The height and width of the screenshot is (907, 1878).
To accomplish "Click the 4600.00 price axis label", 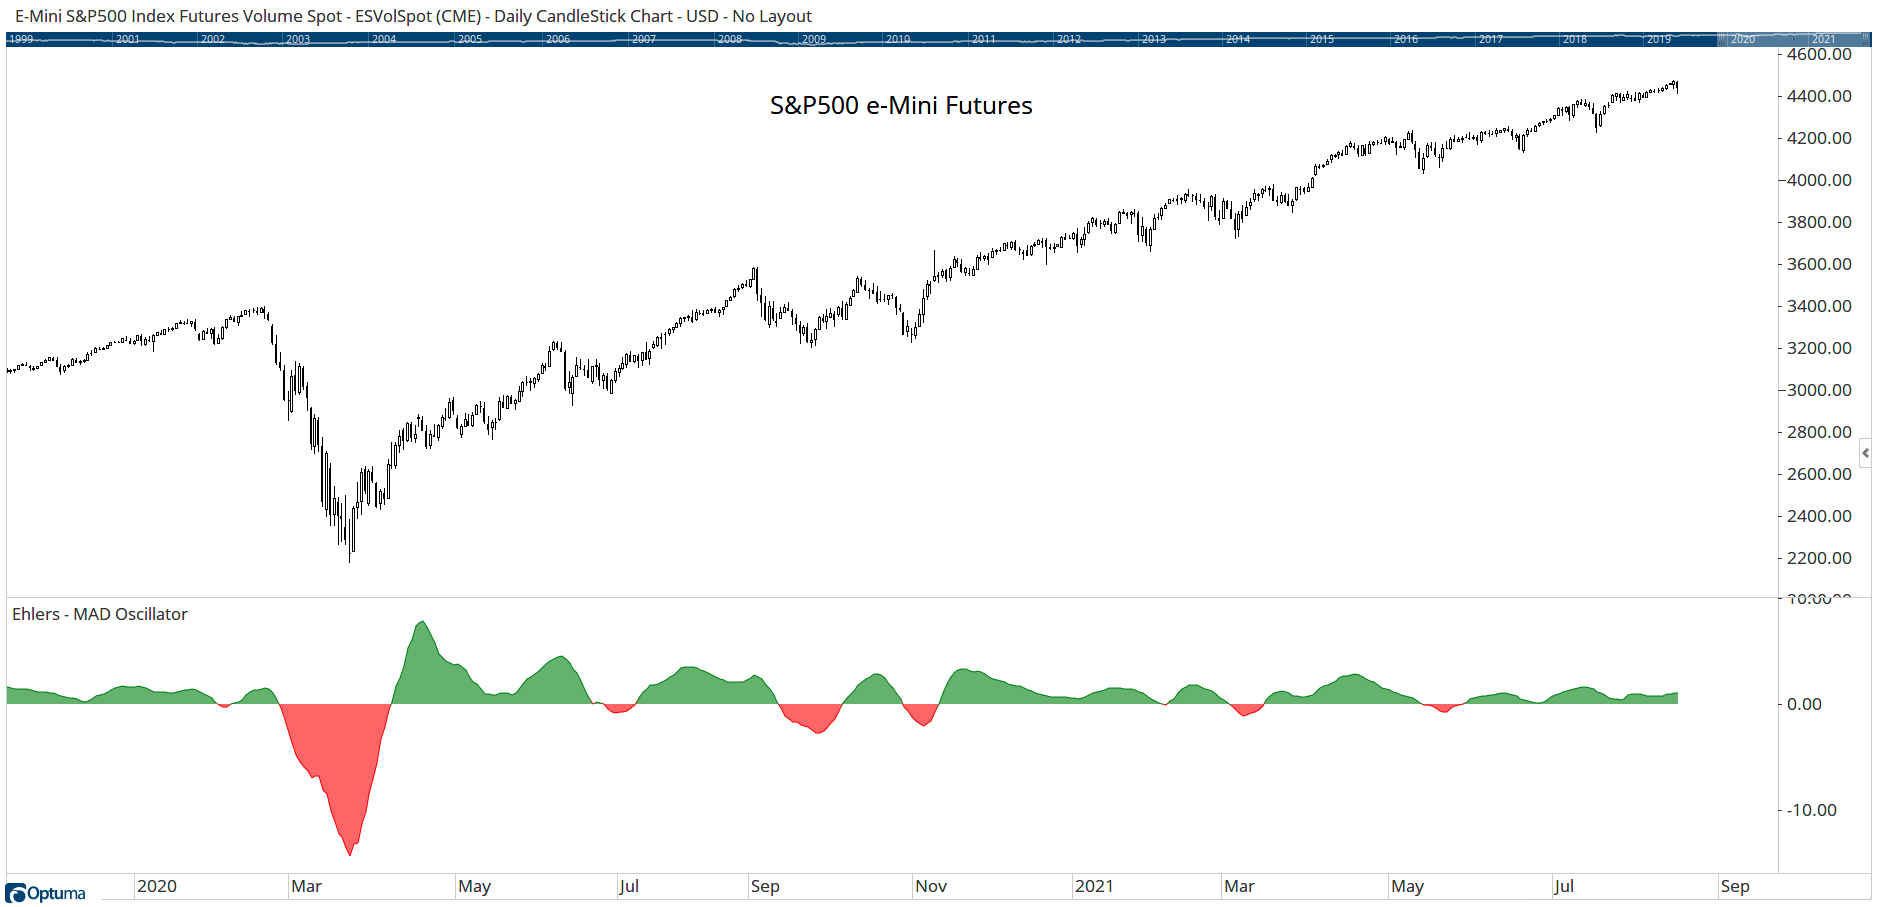I will pyautogui.click(x=1819, y=54).
